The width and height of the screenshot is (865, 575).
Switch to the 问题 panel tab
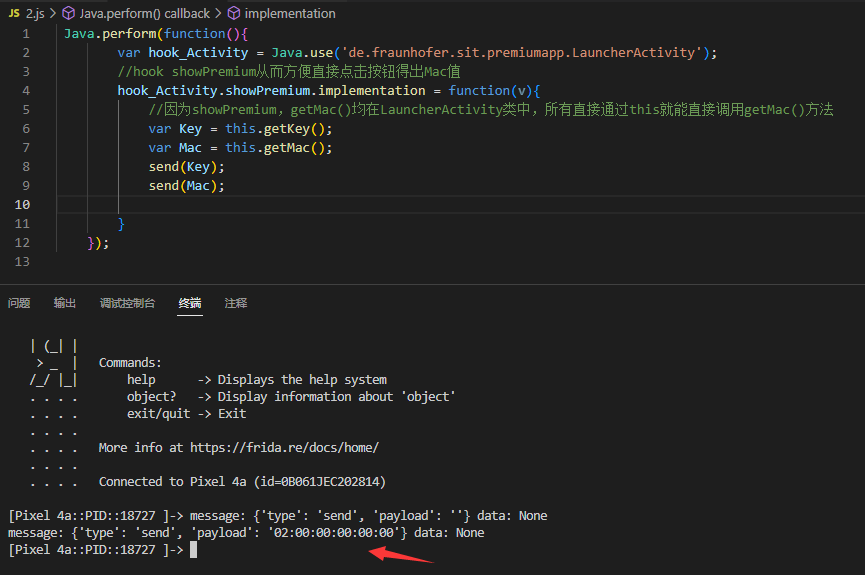pos(19,303)
